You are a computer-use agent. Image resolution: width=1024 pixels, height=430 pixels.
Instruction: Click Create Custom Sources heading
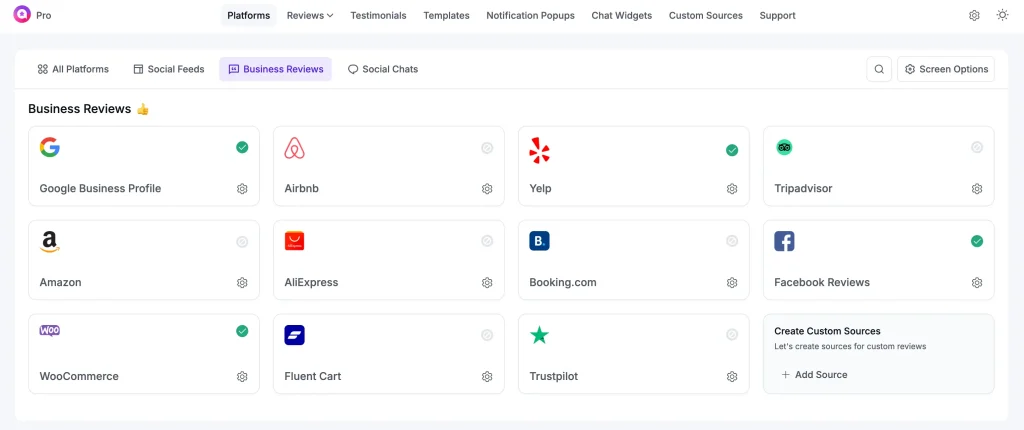(x=827, y=331)
